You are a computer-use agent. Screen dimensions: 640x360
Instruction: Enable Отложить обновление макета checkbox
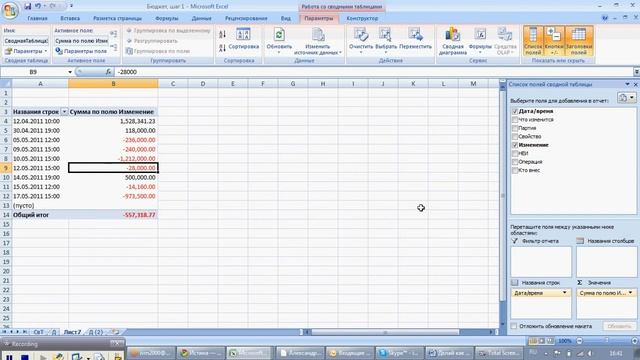click(514, 326)
